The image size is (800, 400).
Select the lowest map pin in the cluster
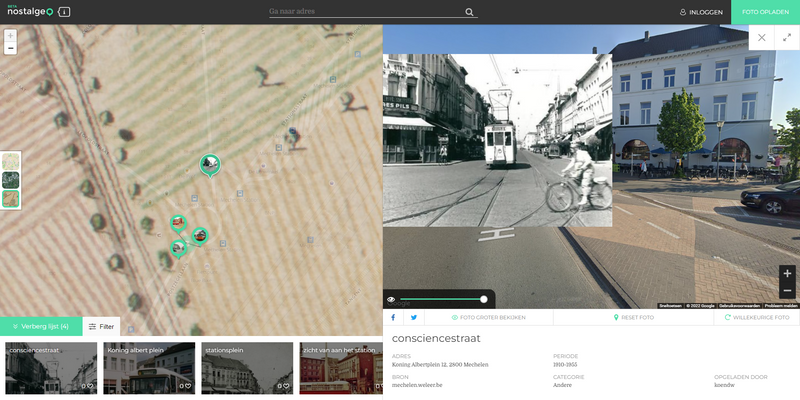pyautogui.click(x=178, y=249)
